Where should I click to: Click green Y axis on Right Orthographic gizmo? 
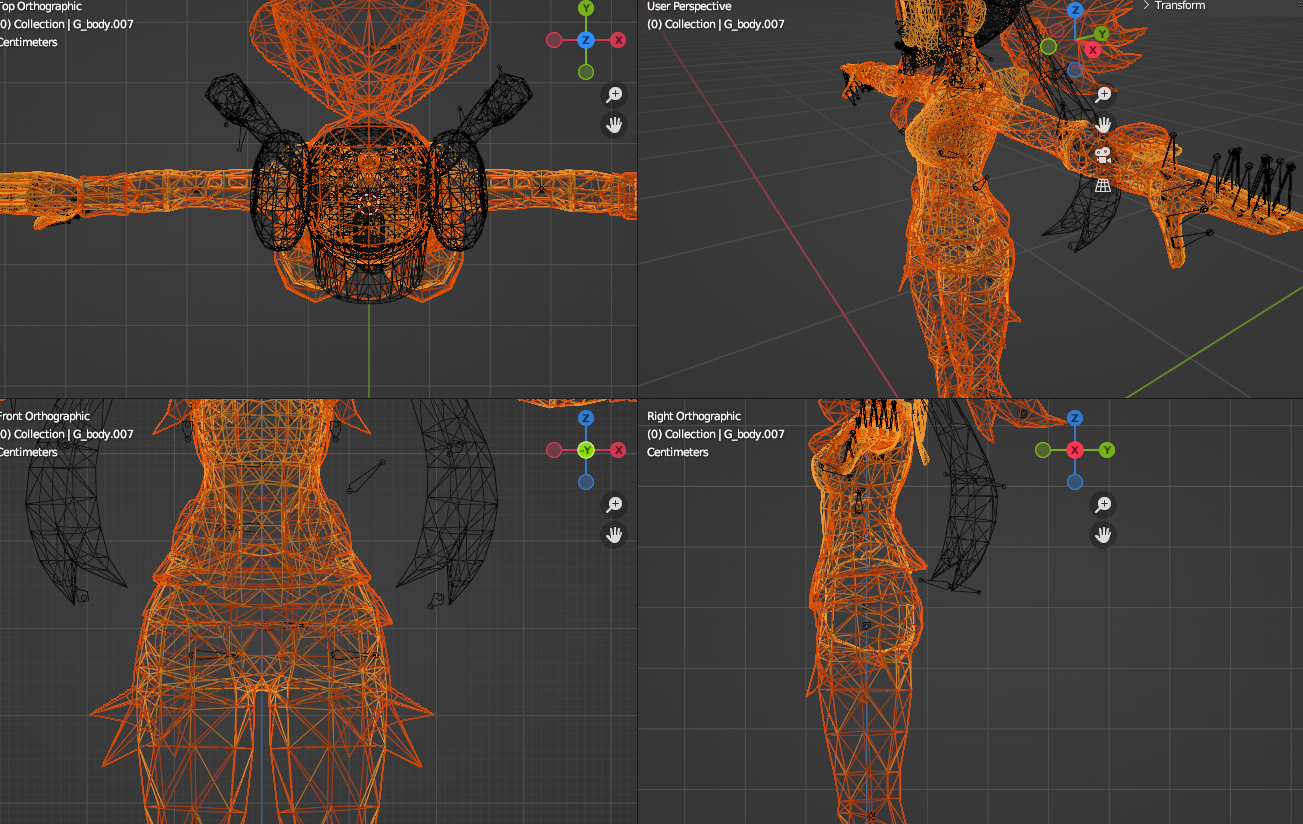pyautogui.click(x=1107, y=450)
